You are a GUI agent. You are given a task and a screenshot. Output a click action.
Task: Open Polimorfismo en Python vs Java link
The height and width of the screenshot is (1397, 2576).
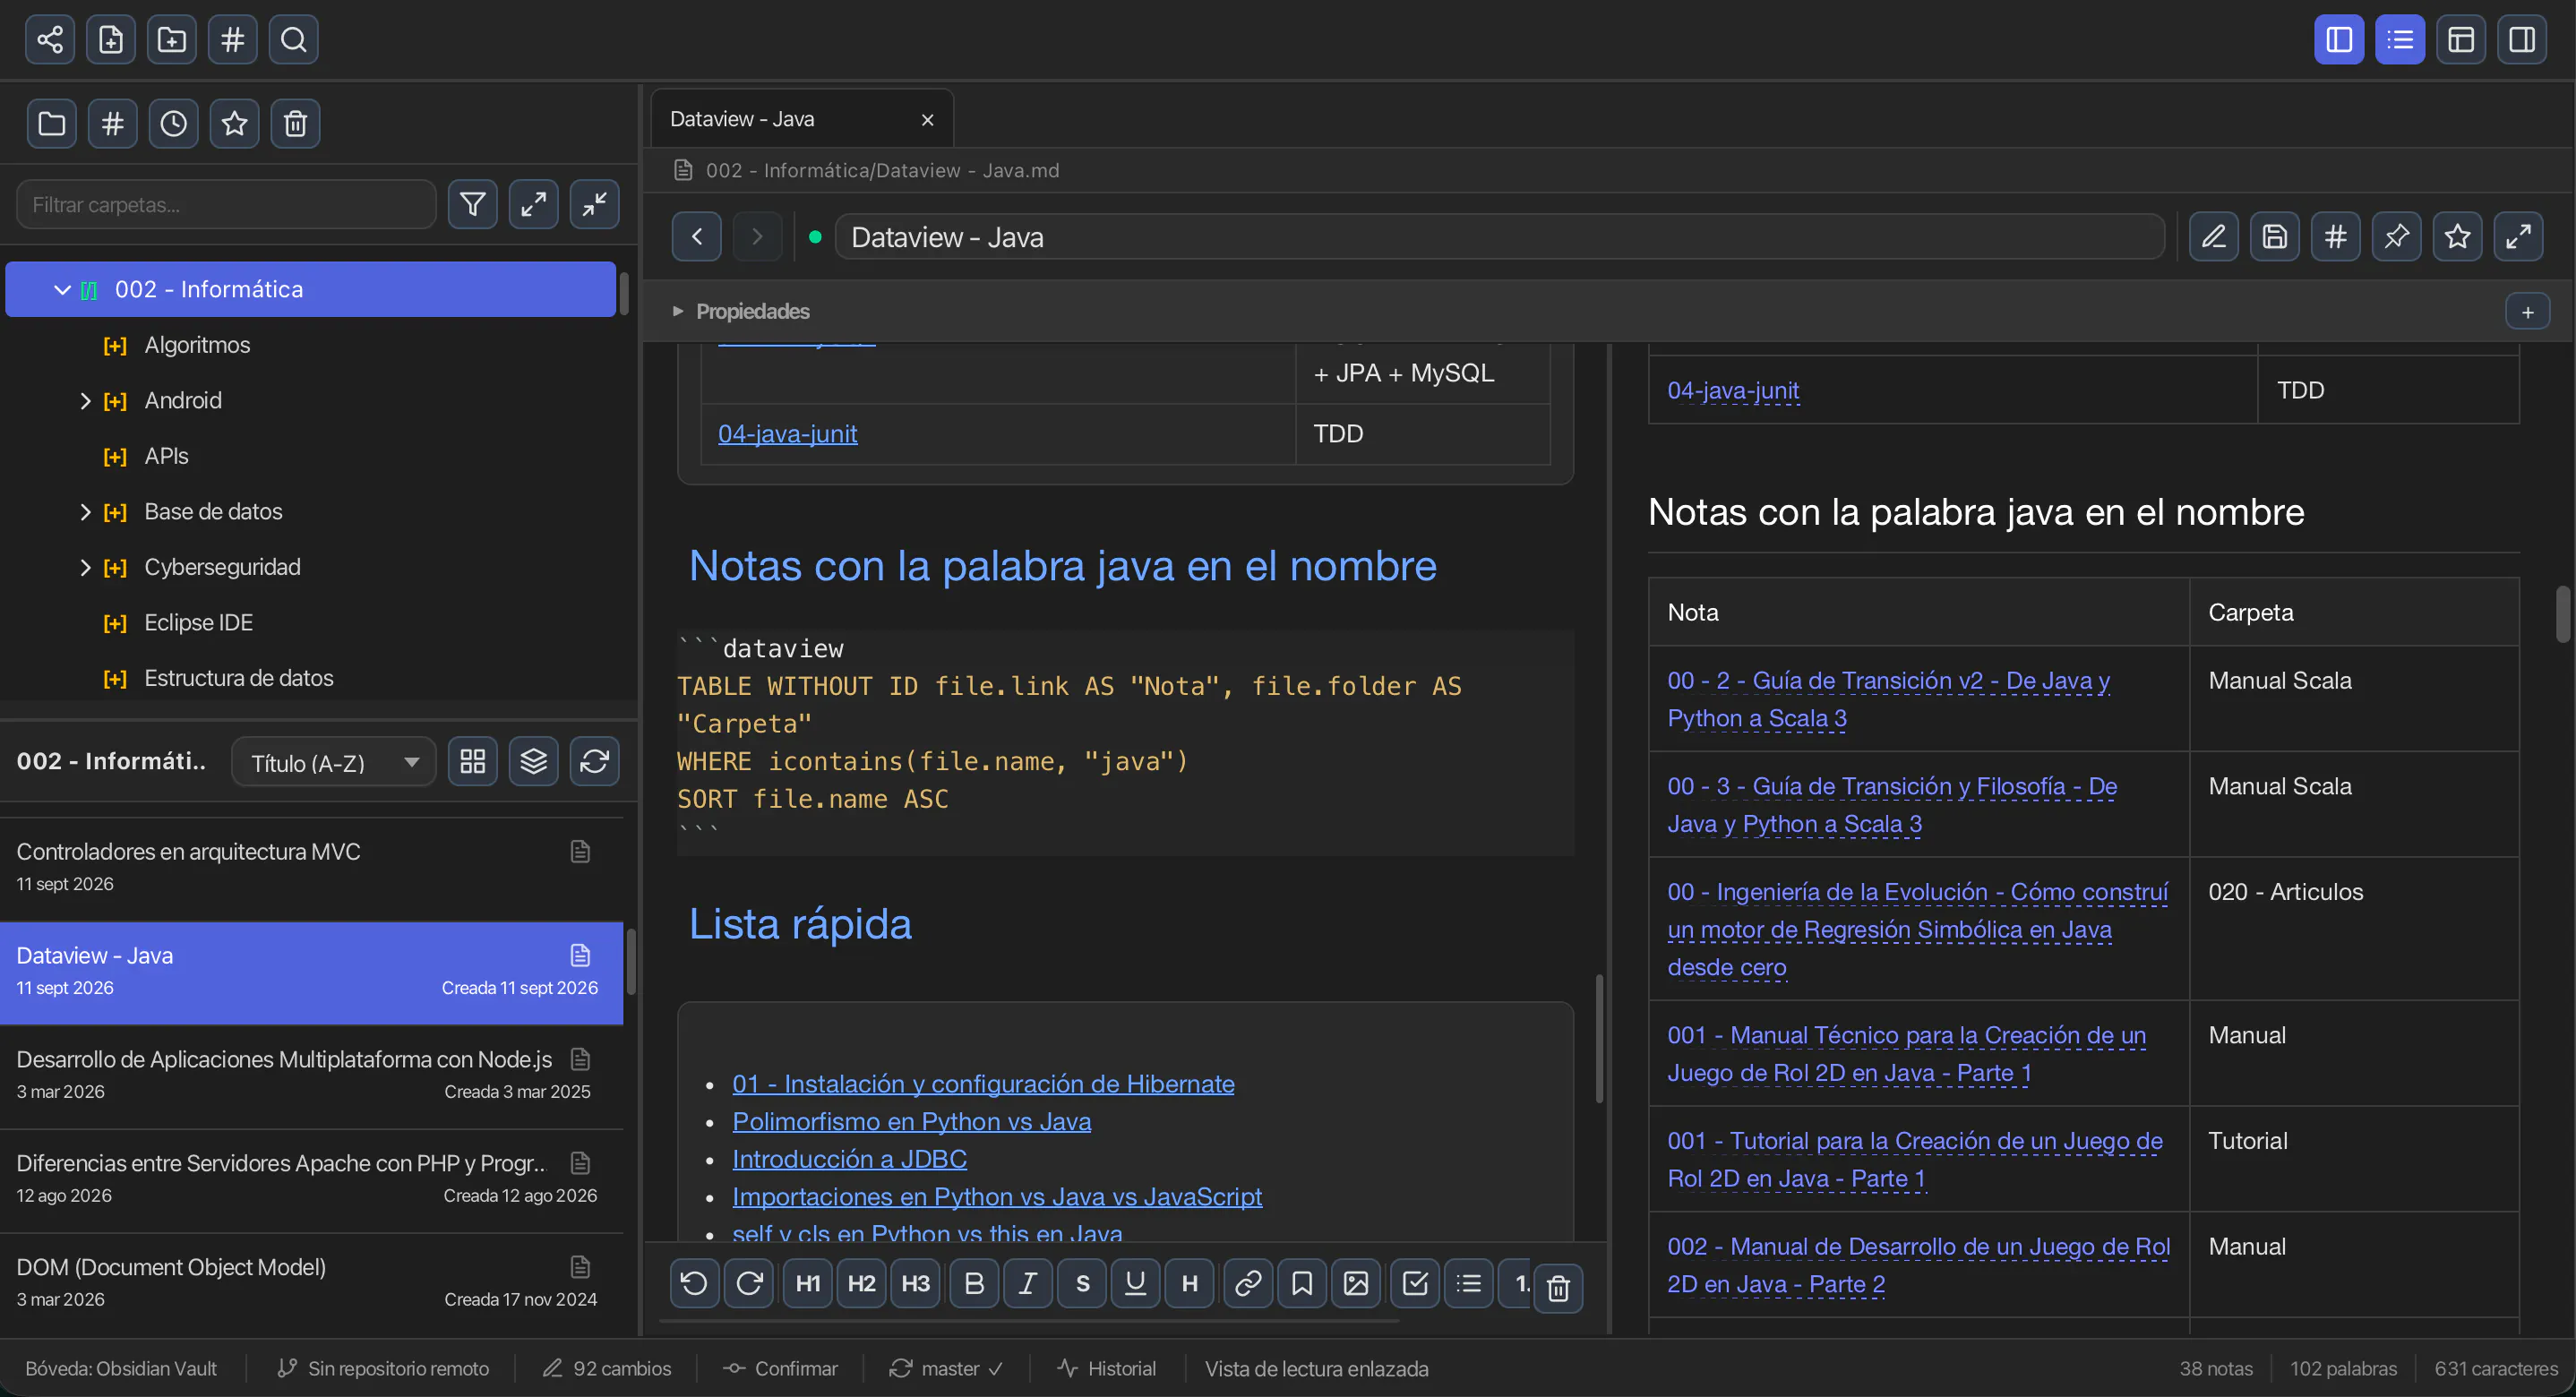coord(911,1121)
